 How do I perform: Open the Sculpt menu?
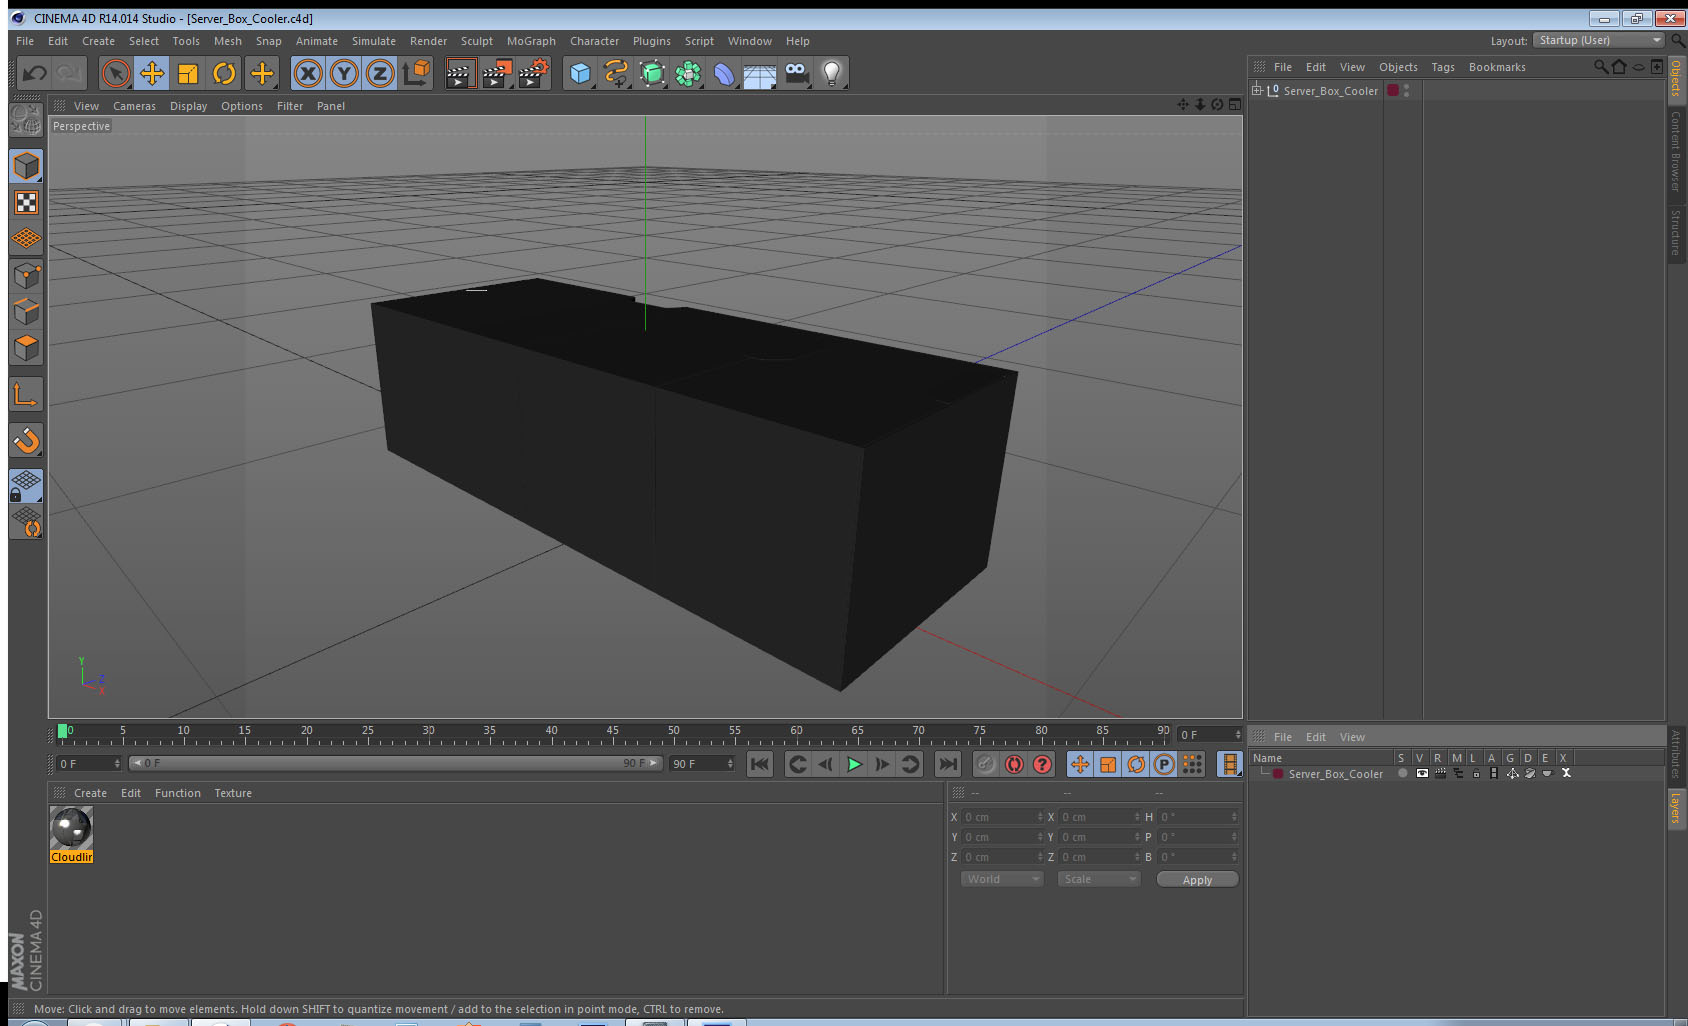[x=477, y=41]
